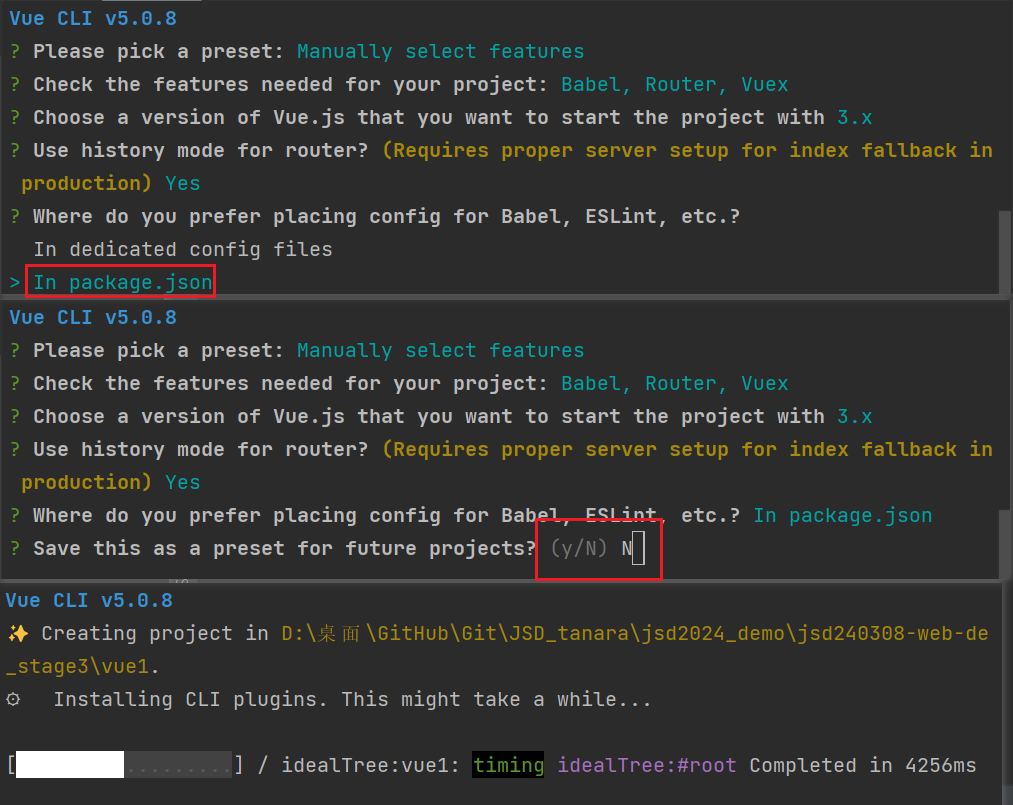Select the 'In dedicated config files' option
1013x805 pixels.
click(183, 249)
